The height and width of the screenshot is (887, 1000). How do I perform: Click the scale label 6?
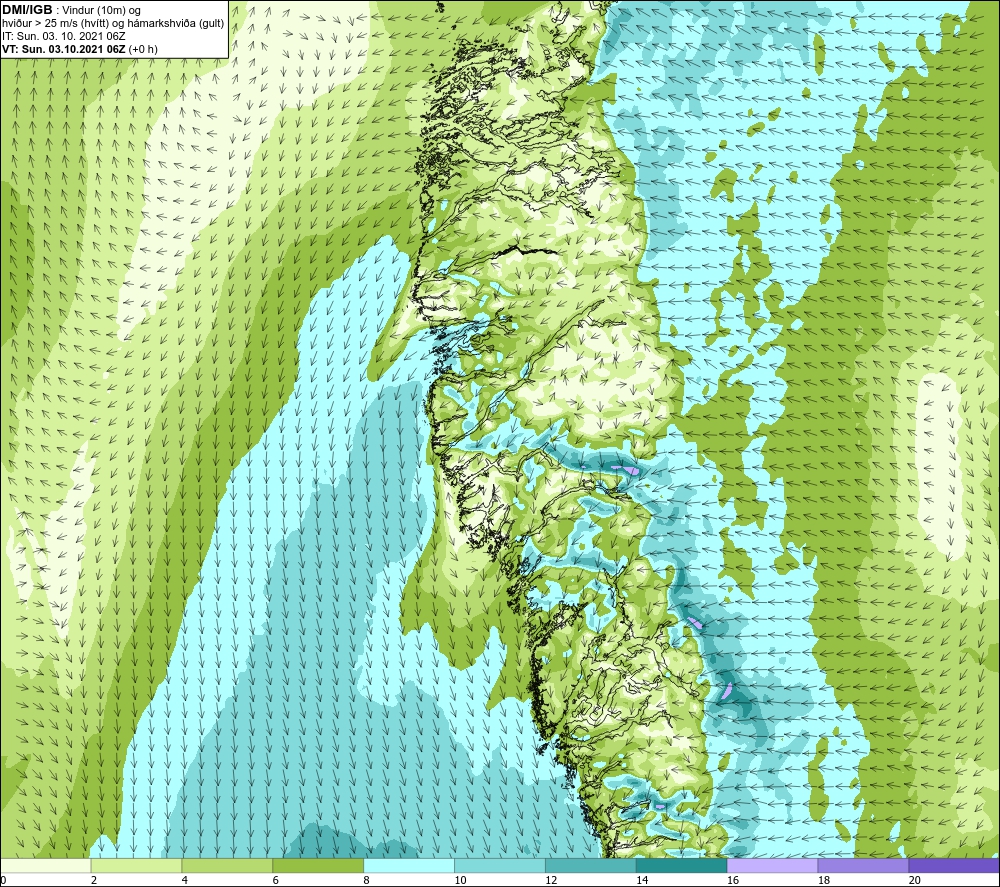(x=276, y=880)
